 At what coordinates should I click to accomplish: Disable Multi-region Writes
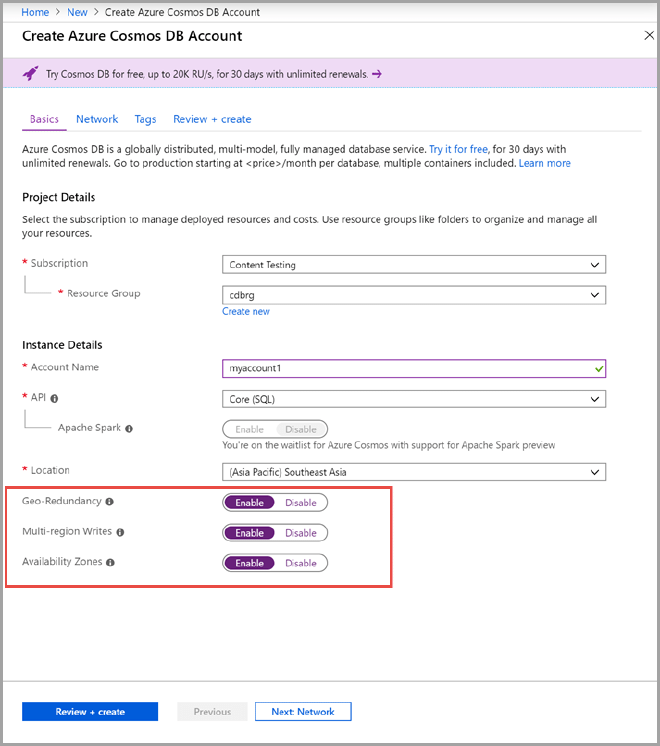pyautogui.click(x=301, y=533)
